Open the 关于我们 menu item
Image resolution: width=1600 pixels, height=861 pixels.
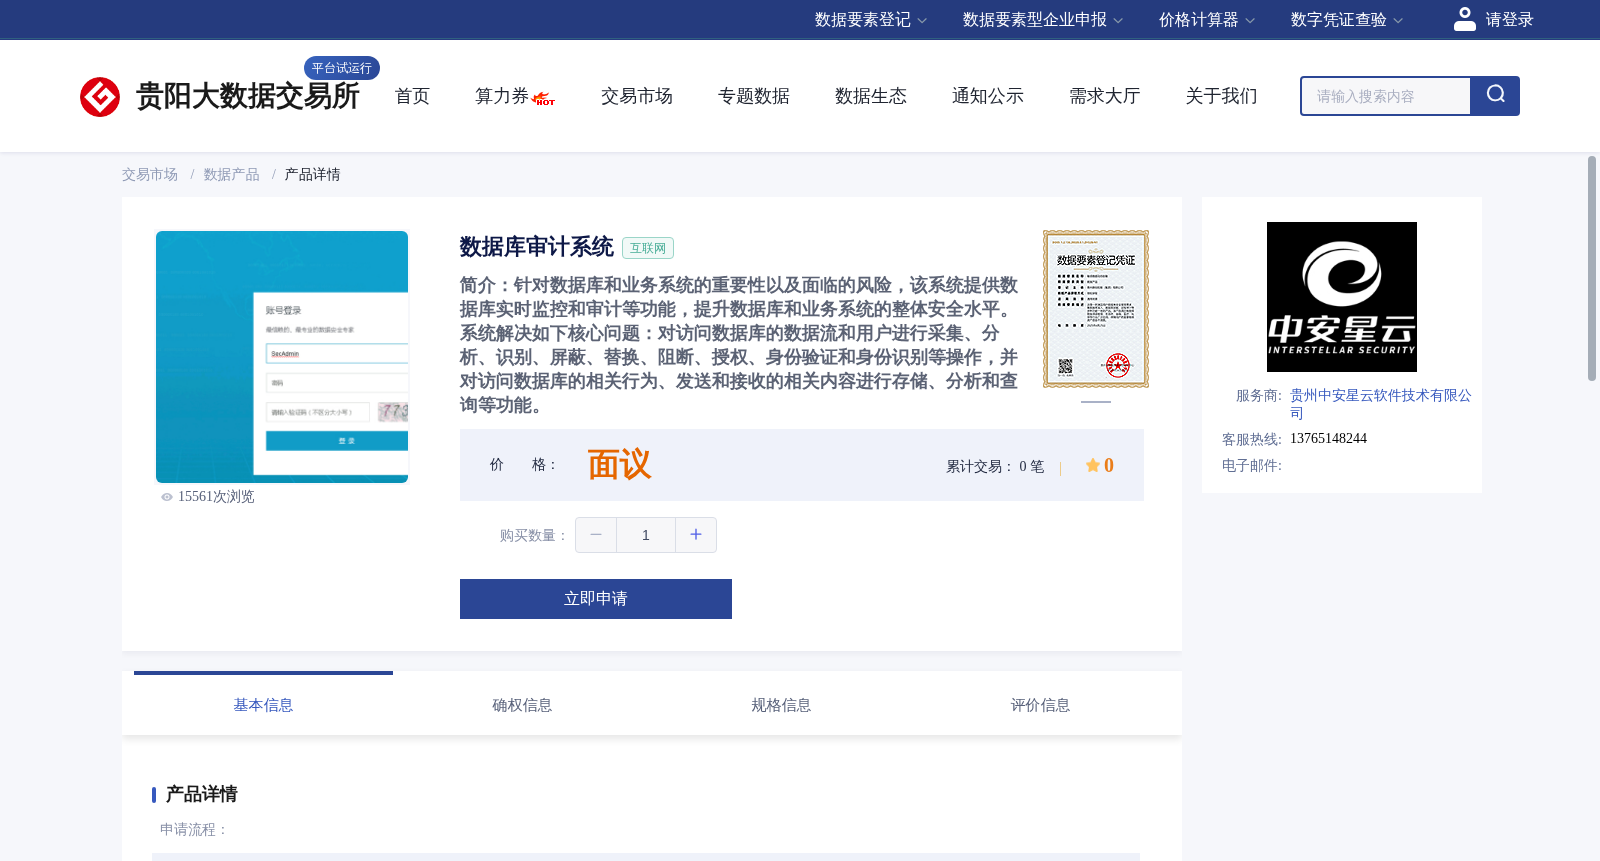(1222, 96)
